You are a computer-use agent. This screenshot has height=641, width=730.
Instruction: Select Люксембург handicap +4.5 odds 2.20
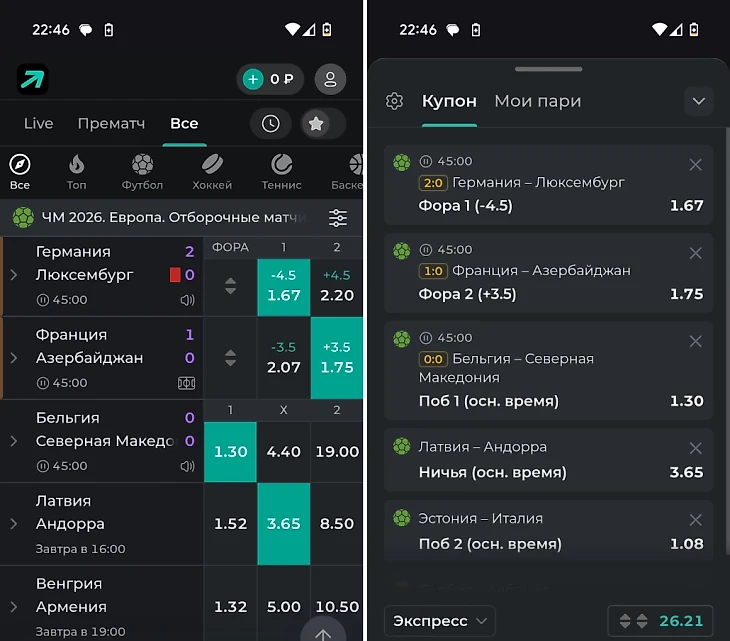tap(337, 287)
